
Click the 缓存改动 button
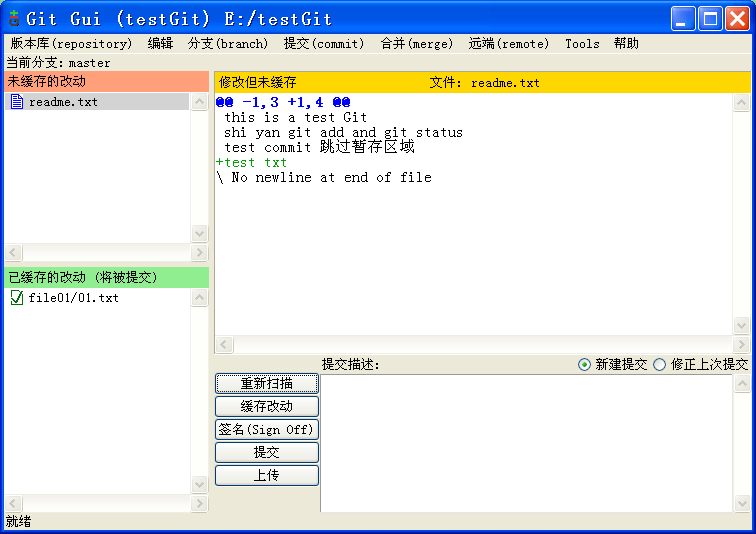[267, 406]
